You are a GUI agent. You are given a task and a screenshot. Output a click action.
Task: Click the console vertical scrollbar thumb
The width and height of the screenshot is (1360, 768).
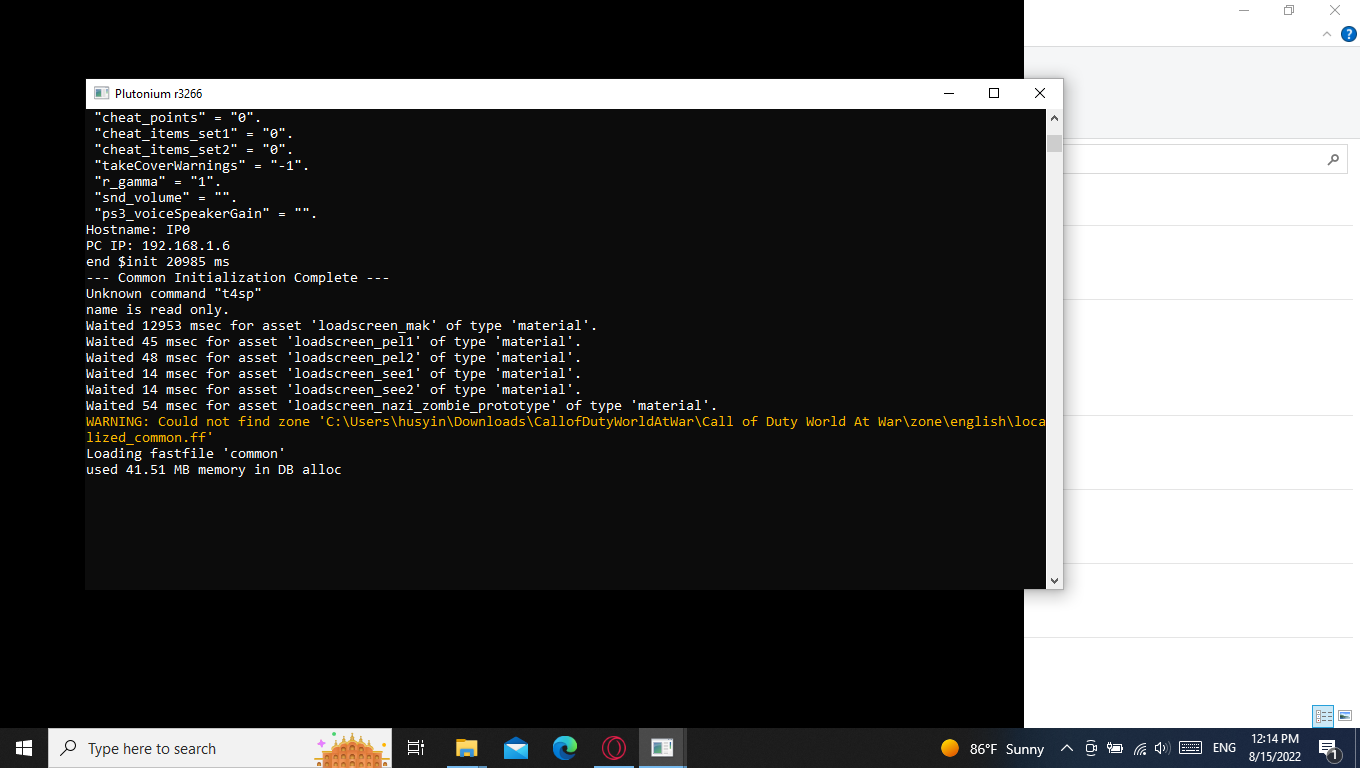click(x=1054, y=143)
